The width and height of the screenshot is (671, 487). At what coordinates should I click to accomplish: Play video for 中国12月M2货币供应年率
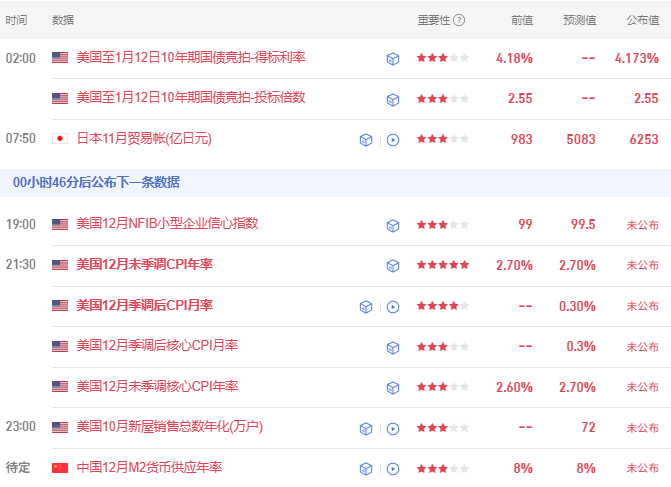(x=393, y=468)
